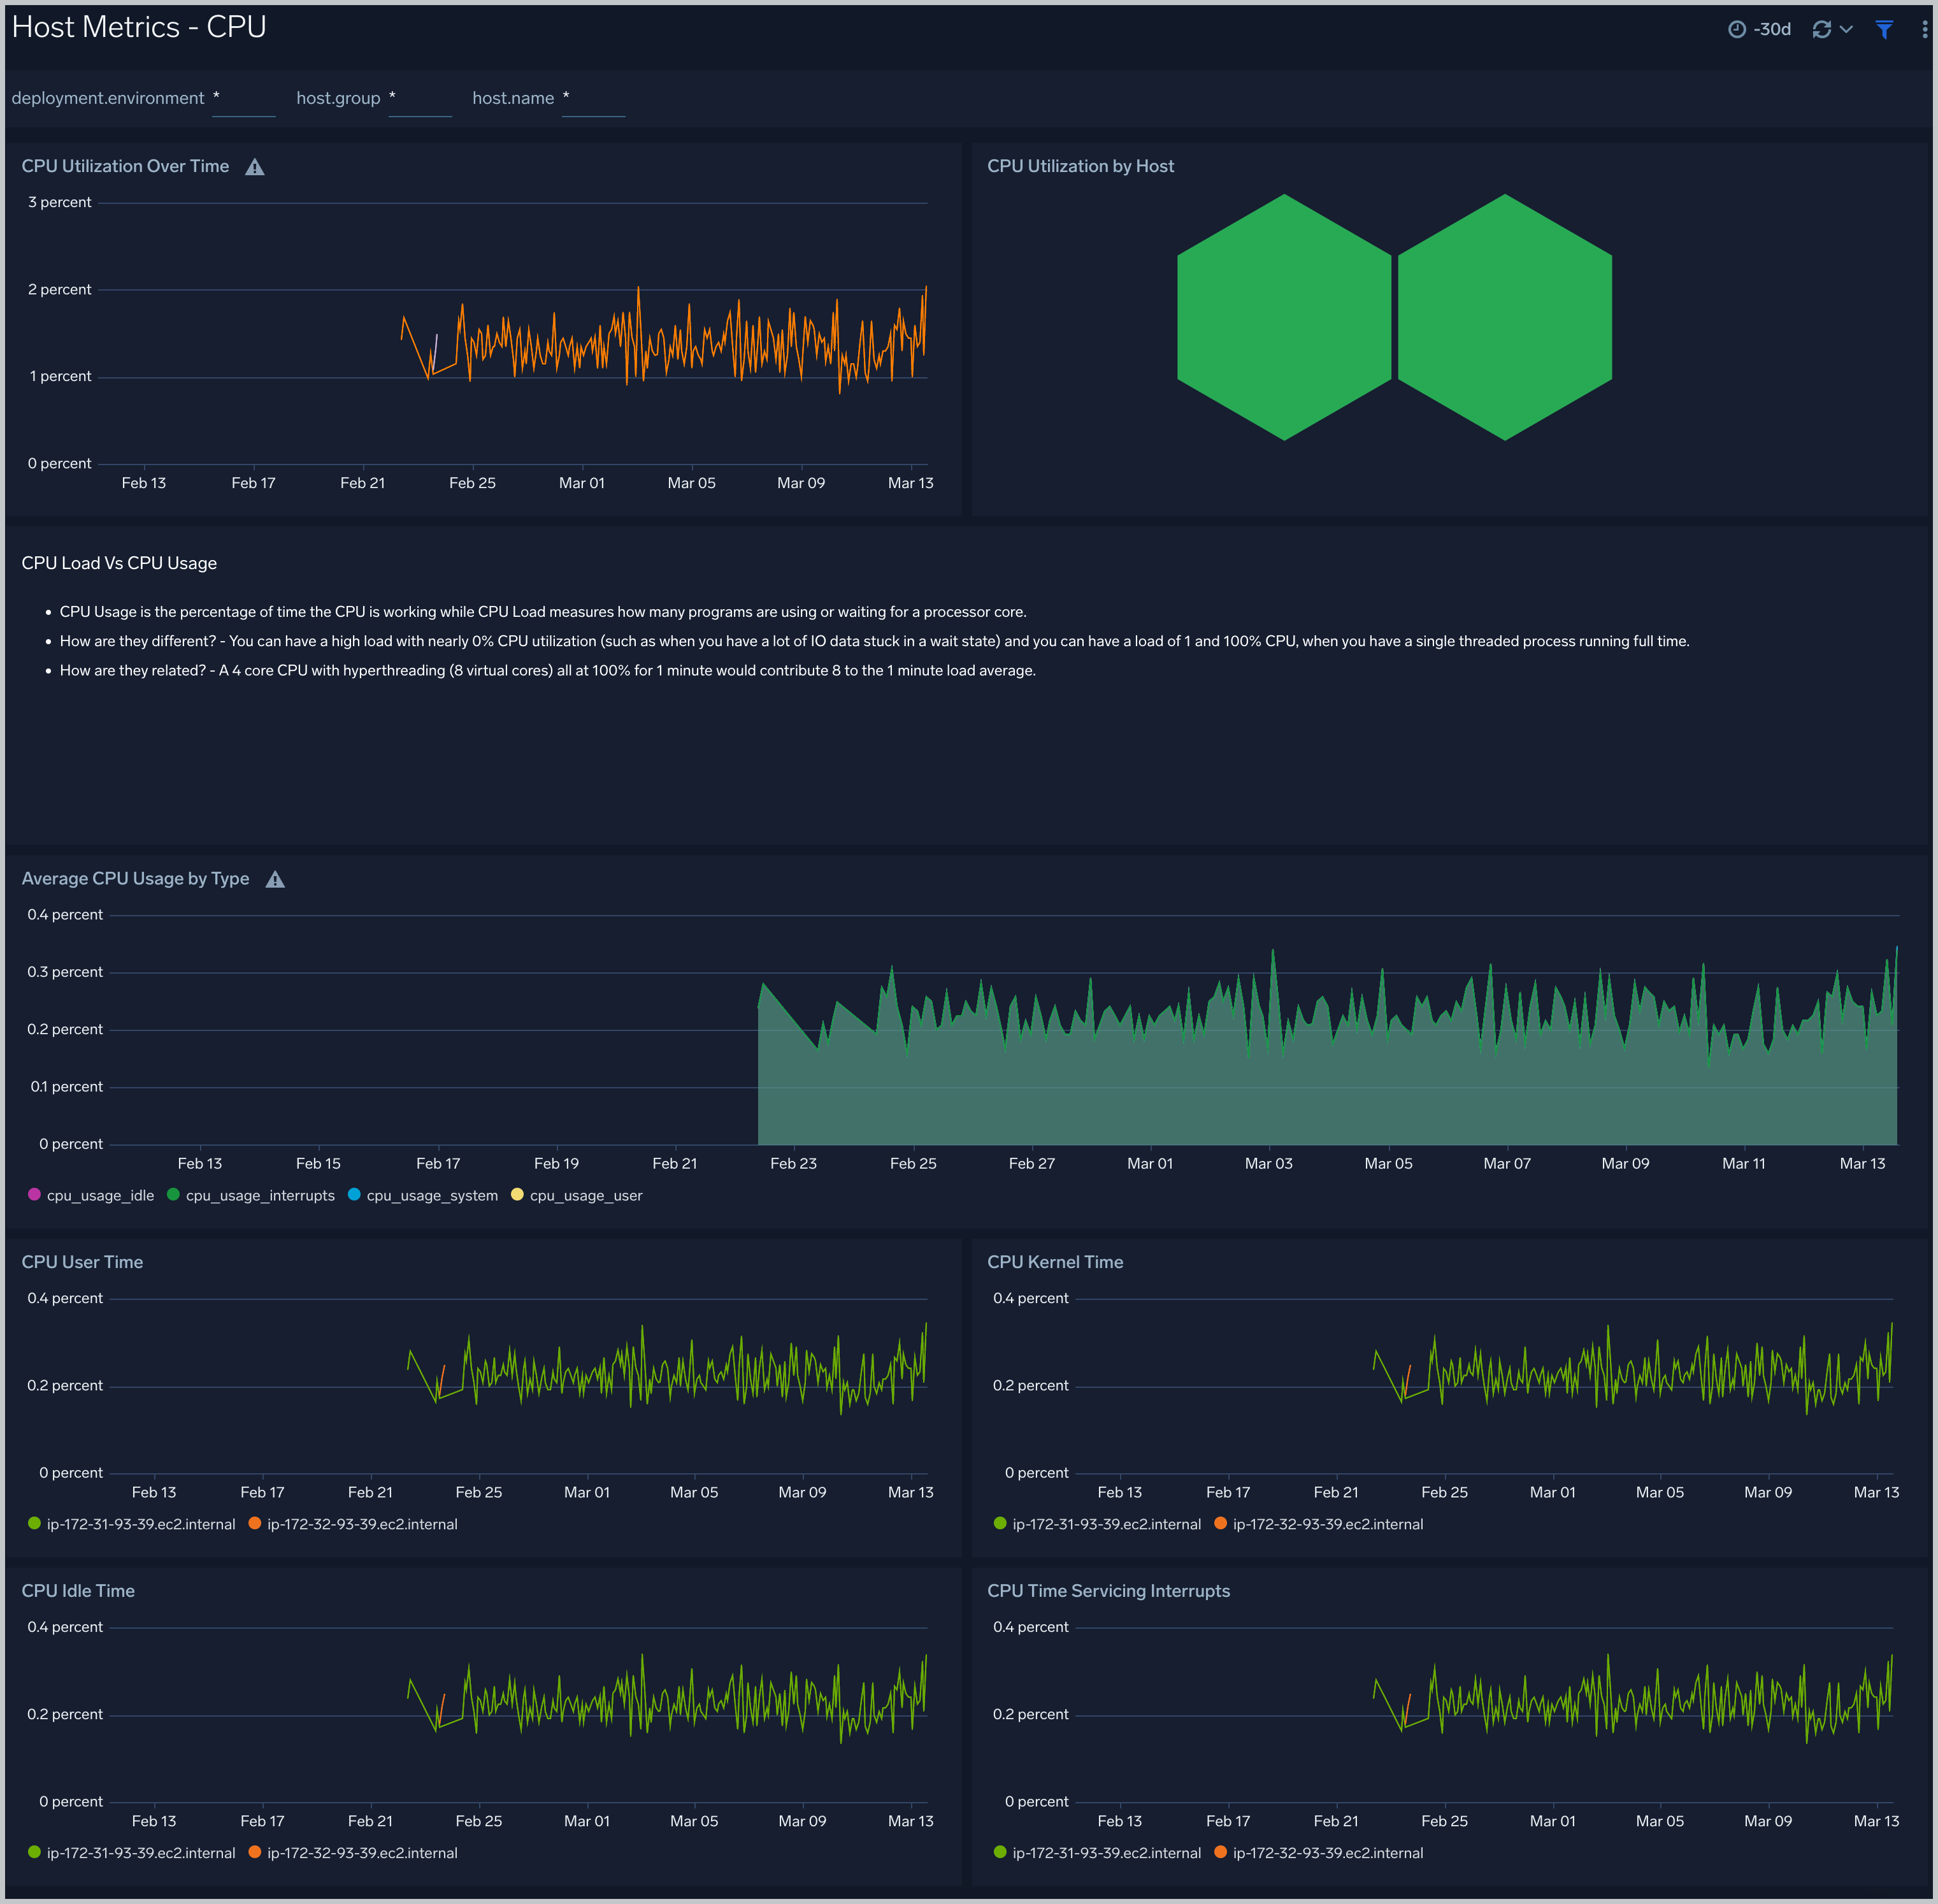Click warning icon on Average CPU Usage by Type
Image resolution: width=1938 pixels, height=1904 pixels.
pyautogui.click(x=275, y=879)
